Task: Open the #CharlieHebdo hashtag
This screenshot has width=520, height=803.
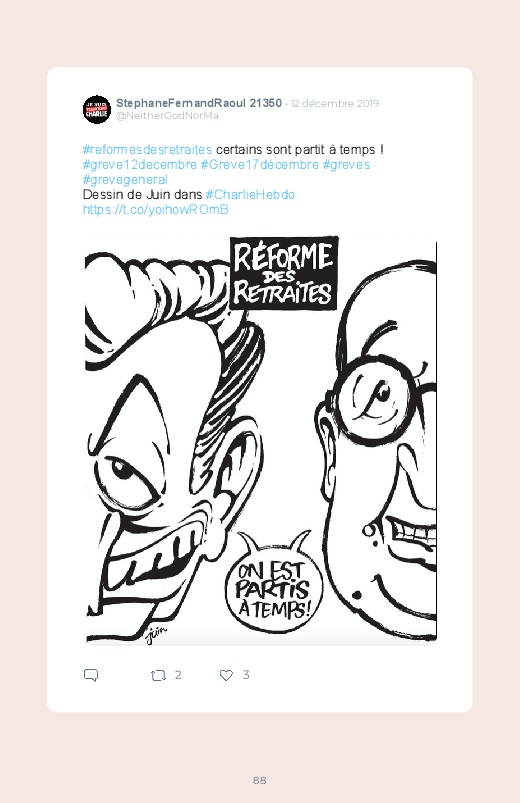Action: (250, 195)
